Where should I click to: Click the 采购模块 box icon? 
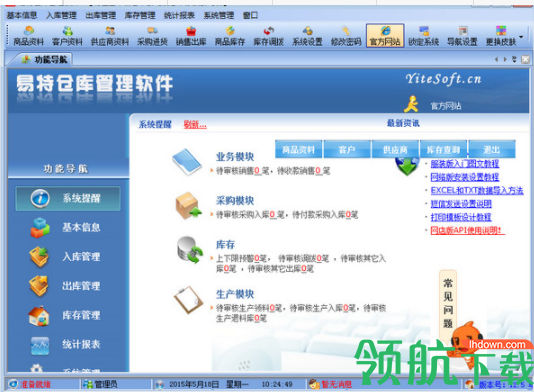[x=188, y=206]
